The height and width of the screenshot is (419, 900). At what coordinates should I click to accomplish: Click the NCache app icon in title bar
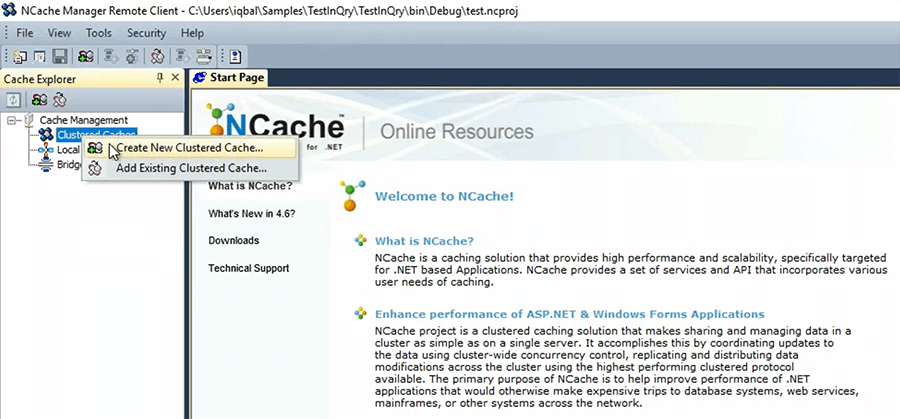[10, 11]
